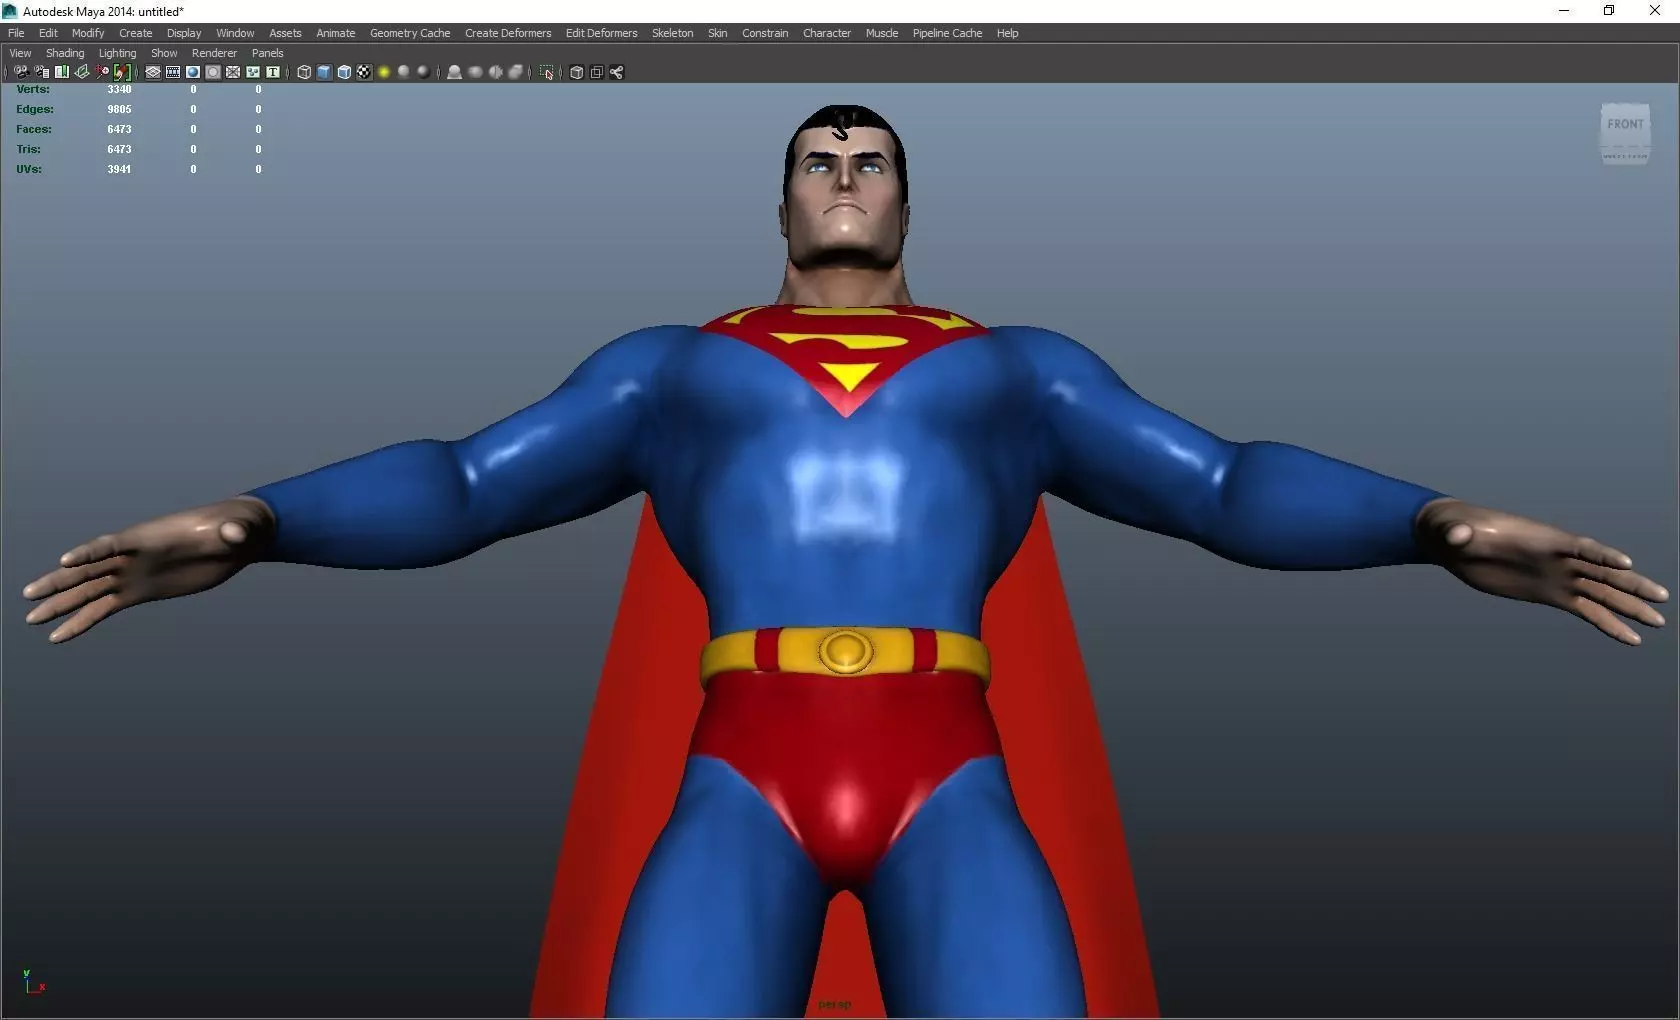This screenshot has width=1680, height=1020.
Task: Open the Create Deformers menu
Action: [x=508, y=33]
